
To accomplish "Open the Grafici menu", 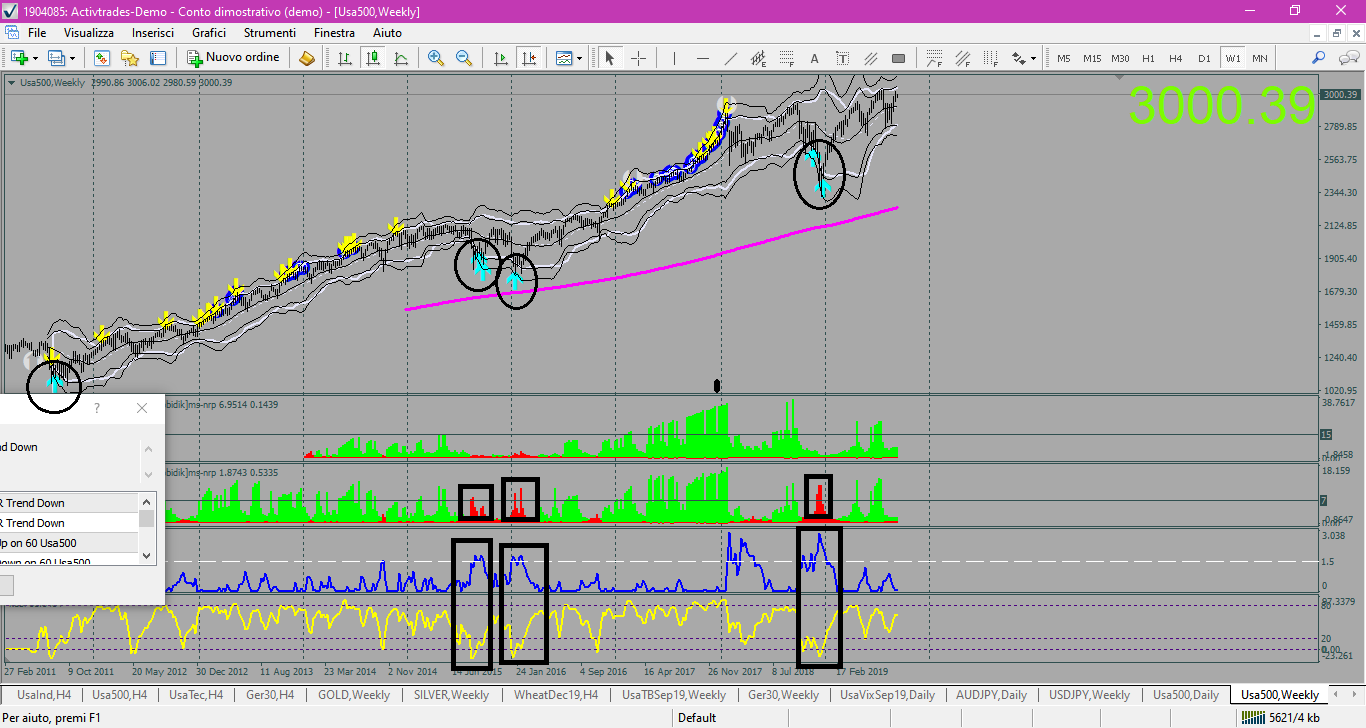I will pyautogui.click(x=209, y=33).
